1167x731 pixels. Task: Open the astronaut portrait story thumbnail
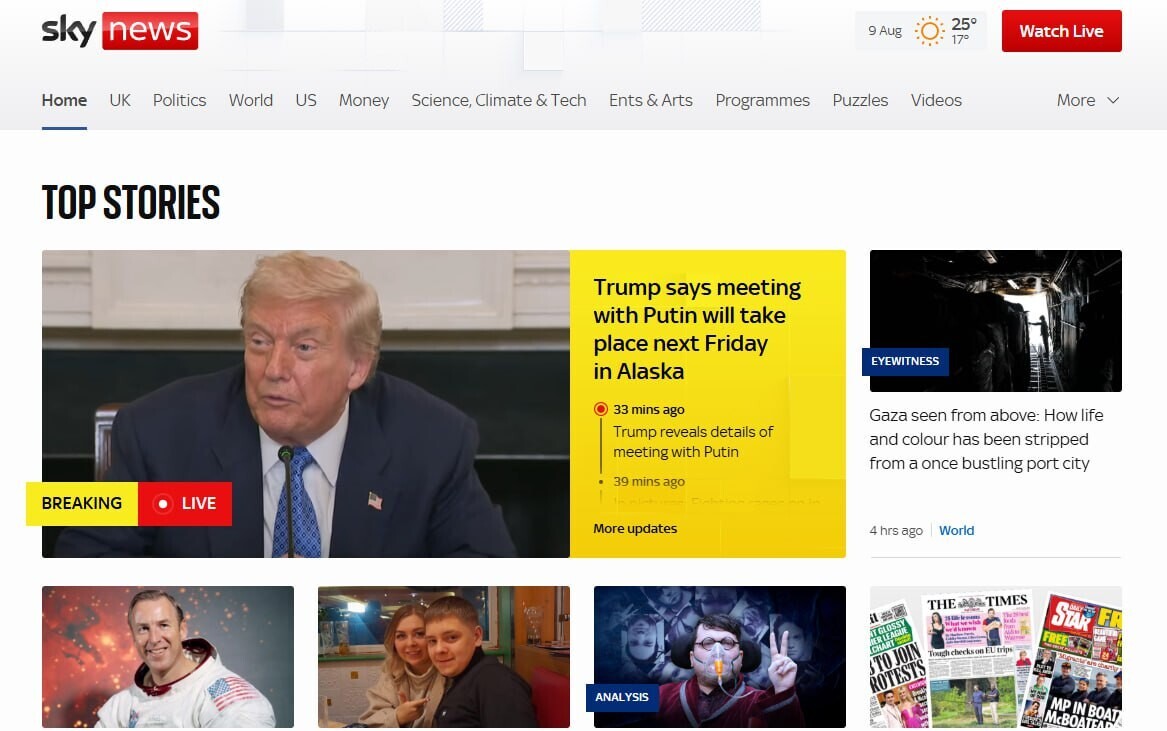[x=168, y=656]
